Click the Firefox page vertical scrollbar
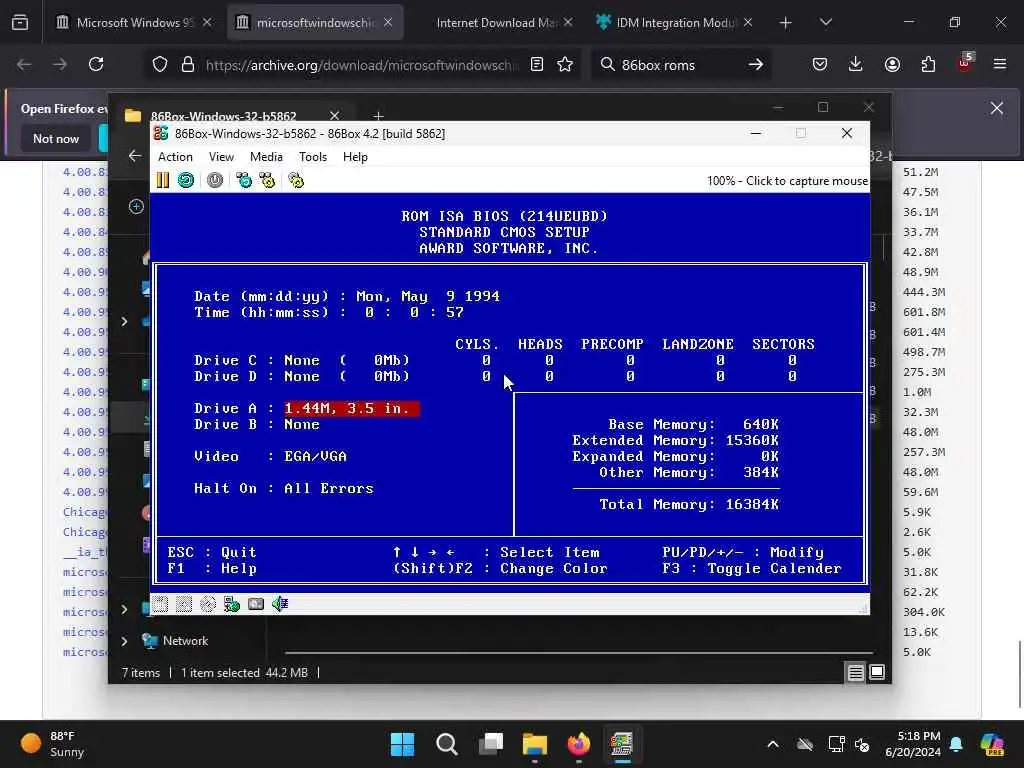1024x768 pixels. click(x=1019, y=673)
